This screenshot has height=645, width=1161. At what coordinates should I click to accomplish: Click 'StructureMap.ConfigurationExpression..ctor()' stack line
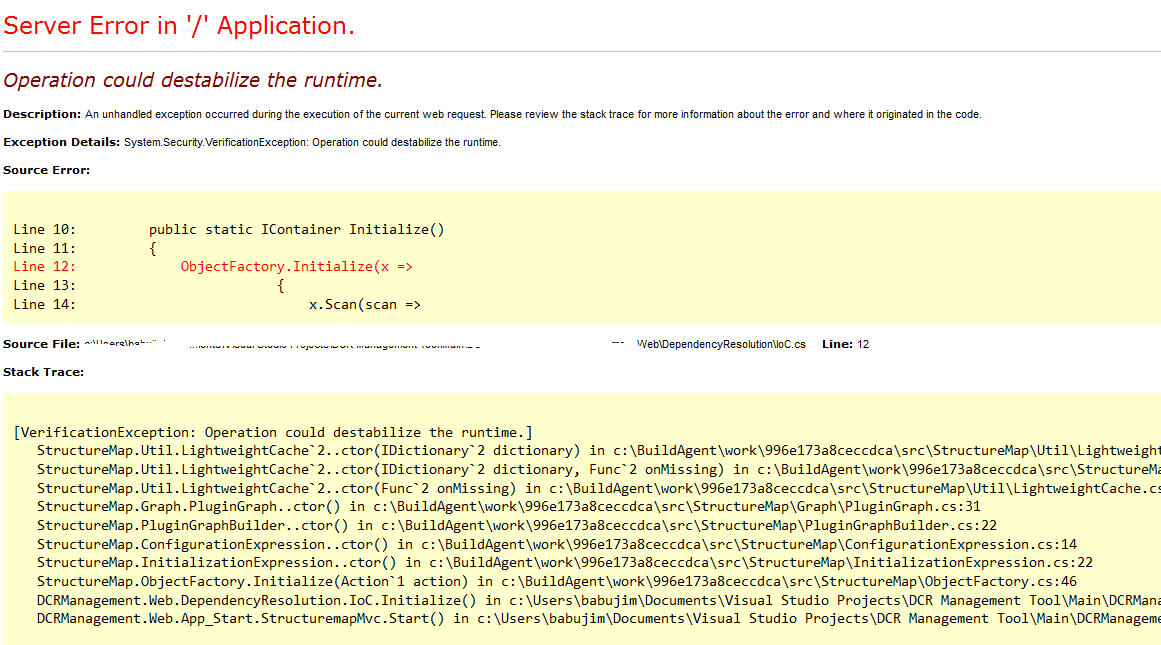tap(557, 545)
